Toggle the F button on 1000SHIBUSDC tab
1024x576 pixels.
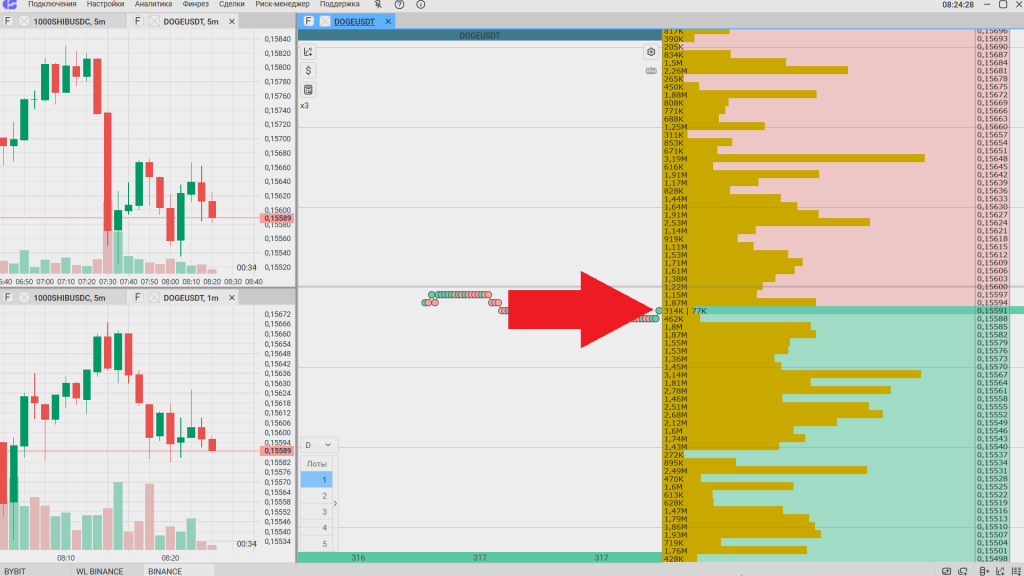click(9, 21)
